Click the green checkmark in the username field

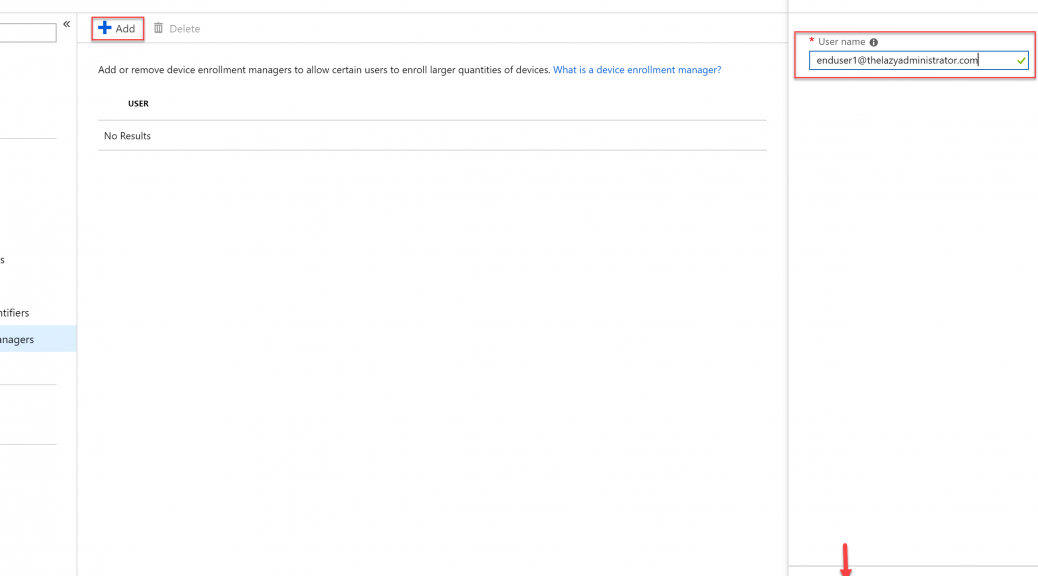[1021, 61]
